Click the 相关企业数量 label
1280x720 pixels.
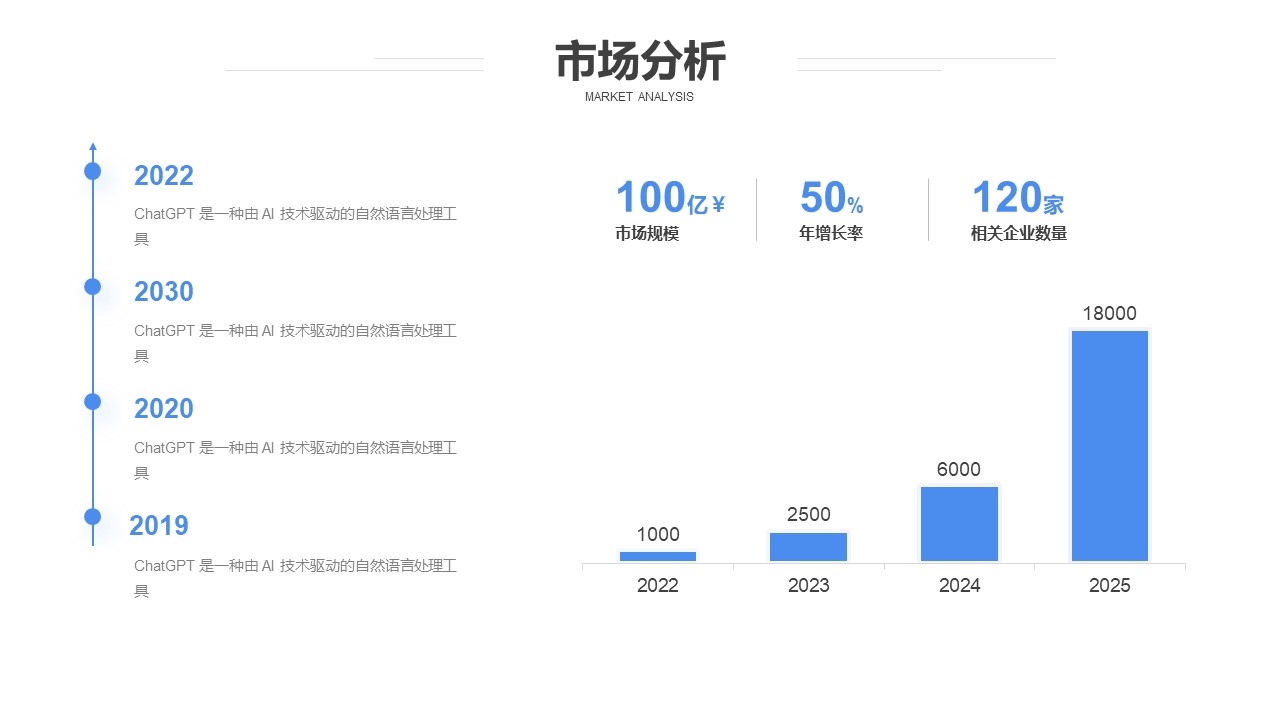(x=1019, y=234)
